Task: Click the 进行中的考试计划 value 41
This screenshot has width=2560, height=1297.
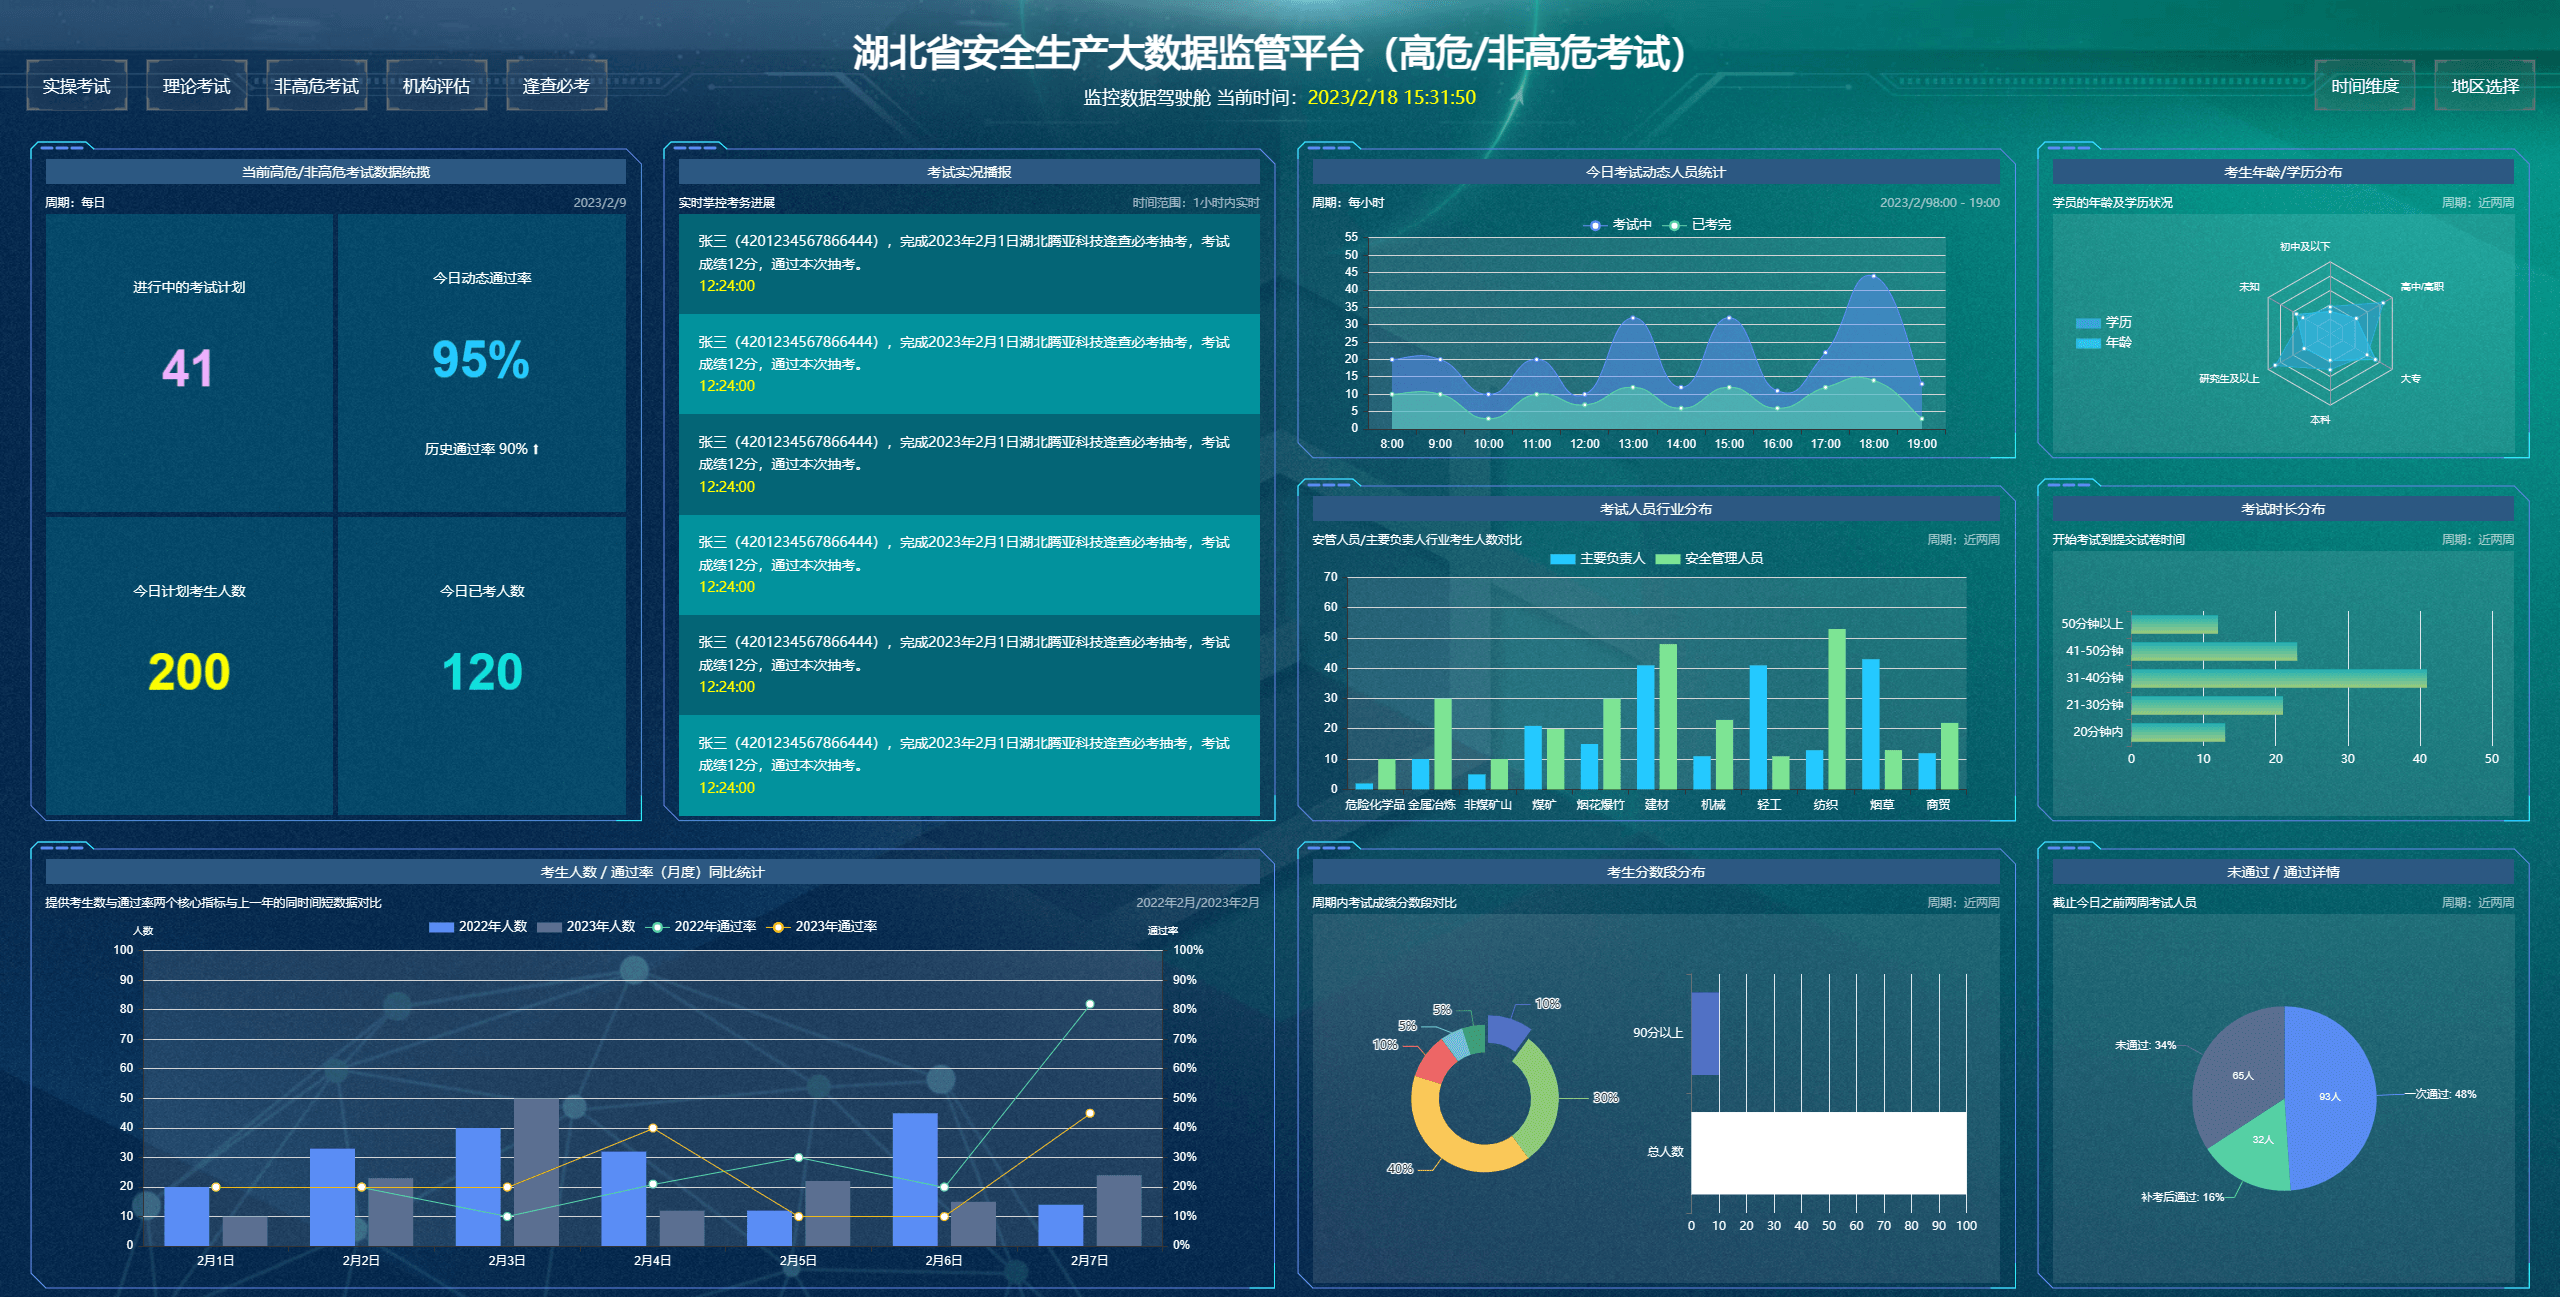Action: point(188,368)
